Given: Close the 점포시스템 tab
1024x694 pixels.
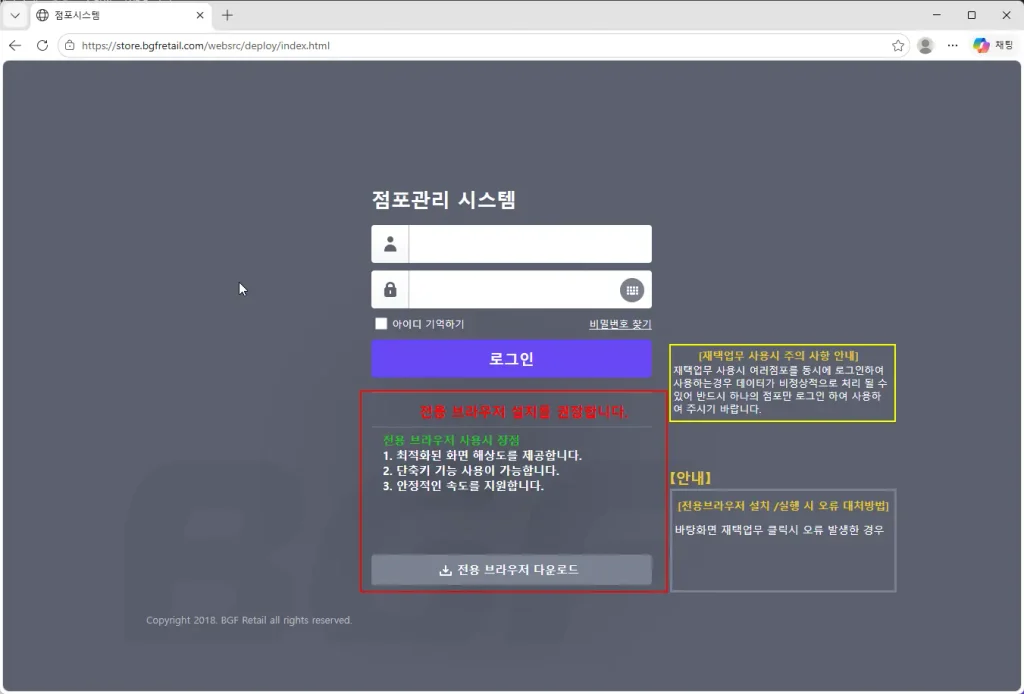Looking at the screenshot, I should point(200,15).
